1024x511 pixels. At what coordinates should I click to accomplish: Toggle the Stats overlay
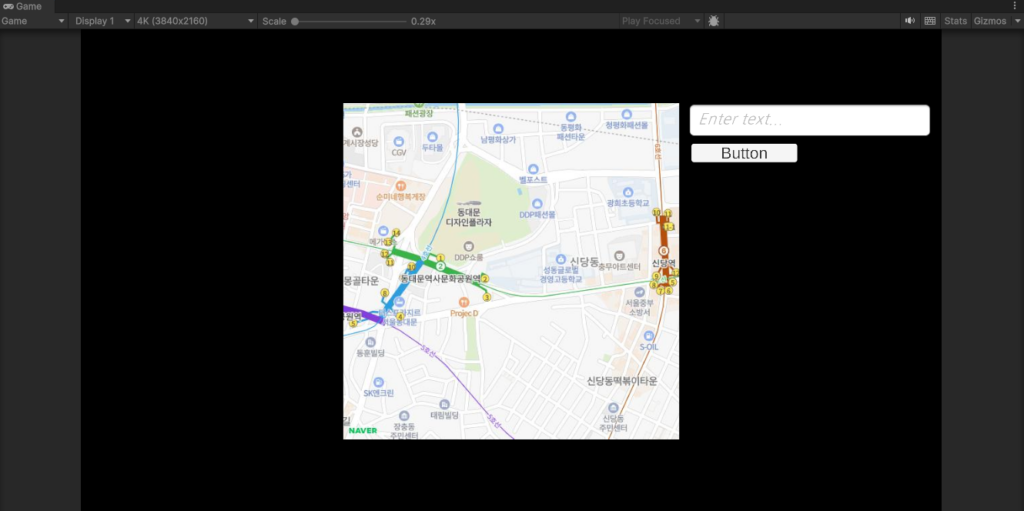tap(955, 21)
